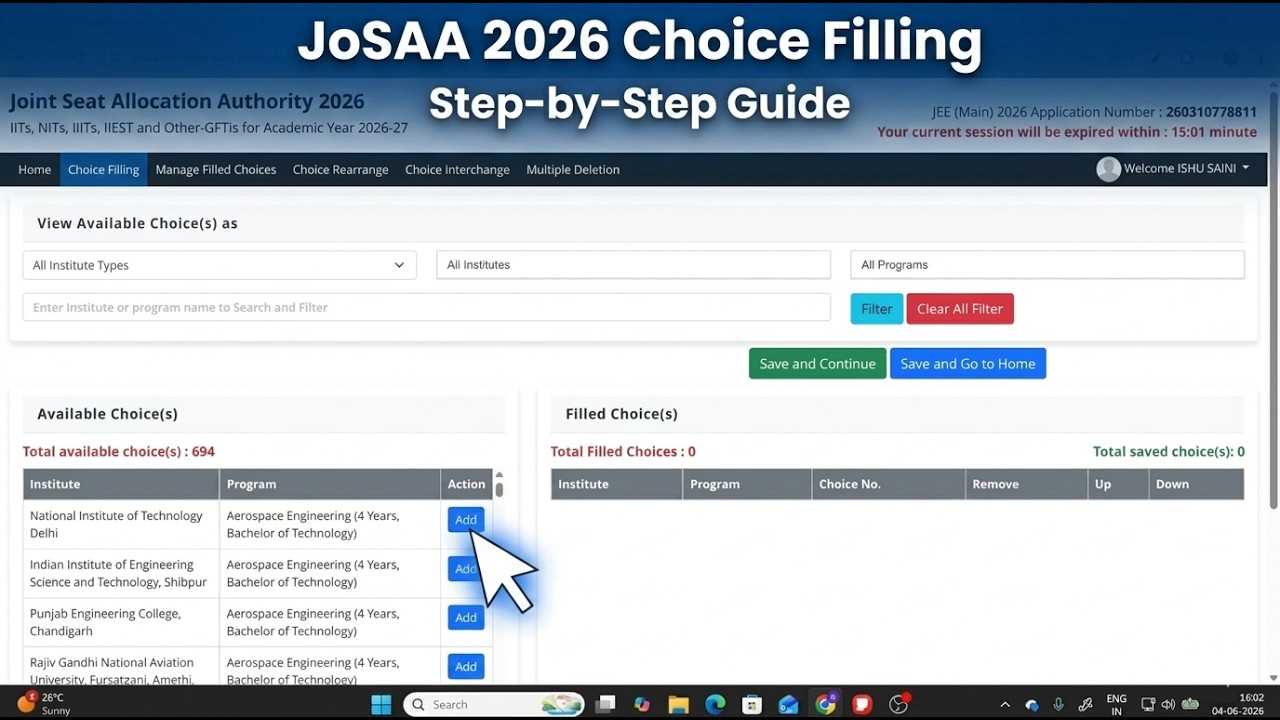
Task: Click the Joint Seat Allocation Authority 2026 title
Action: tap(187, 102)
